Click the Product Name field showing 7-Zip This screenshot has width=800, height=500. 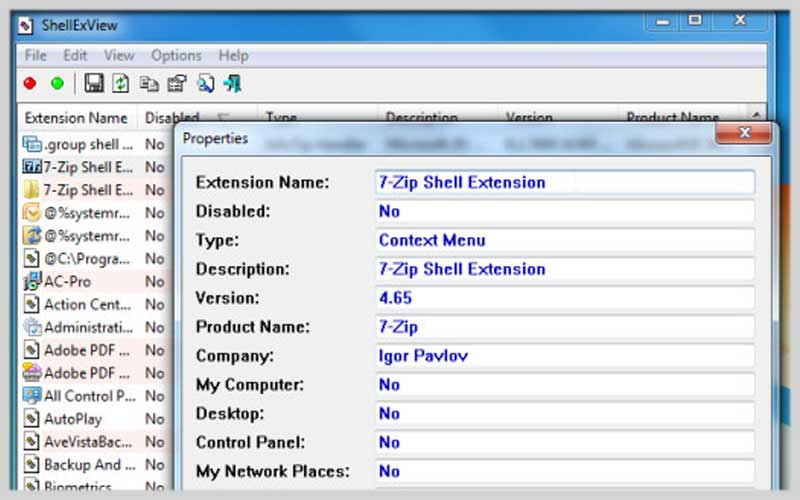(x=565, y=327)
